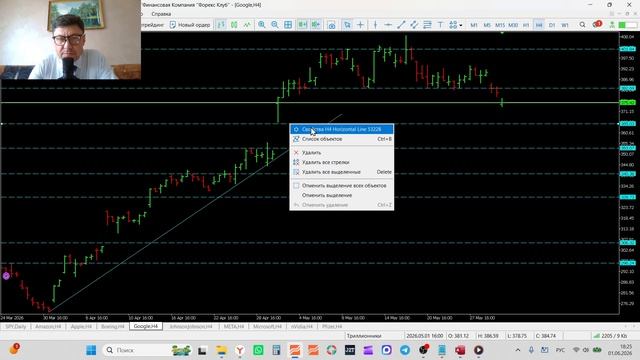Open the Boeing,H4 chart tab
Viewport: 640px width, 360px height.
[x=113, y=327]
